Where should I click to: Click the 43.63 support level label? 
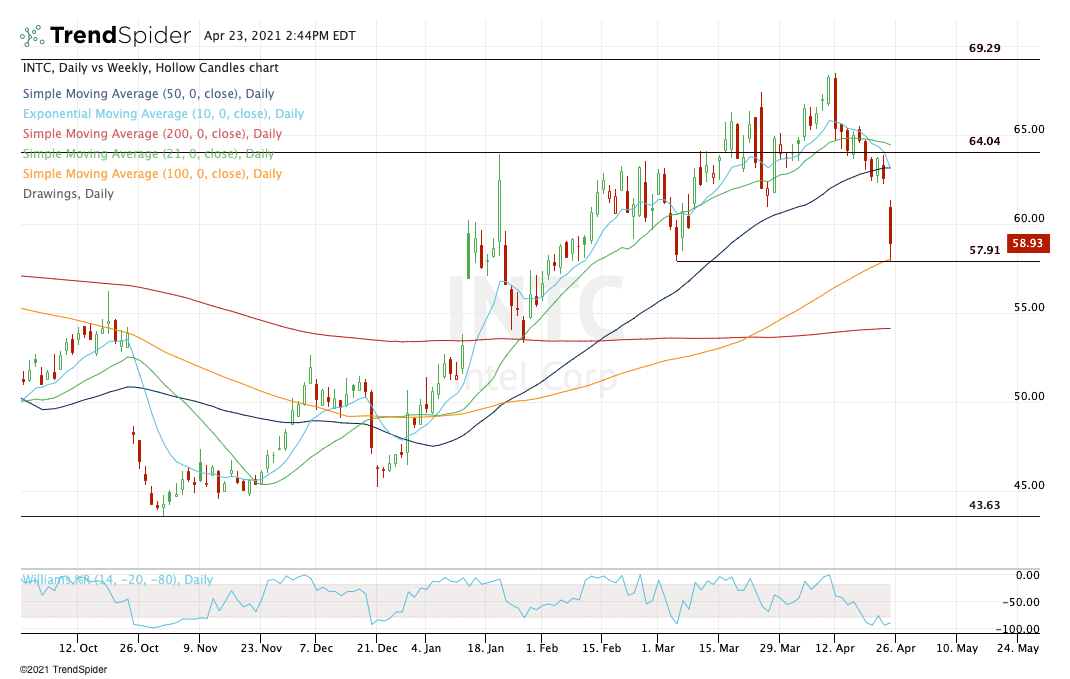tap(985, 505)
